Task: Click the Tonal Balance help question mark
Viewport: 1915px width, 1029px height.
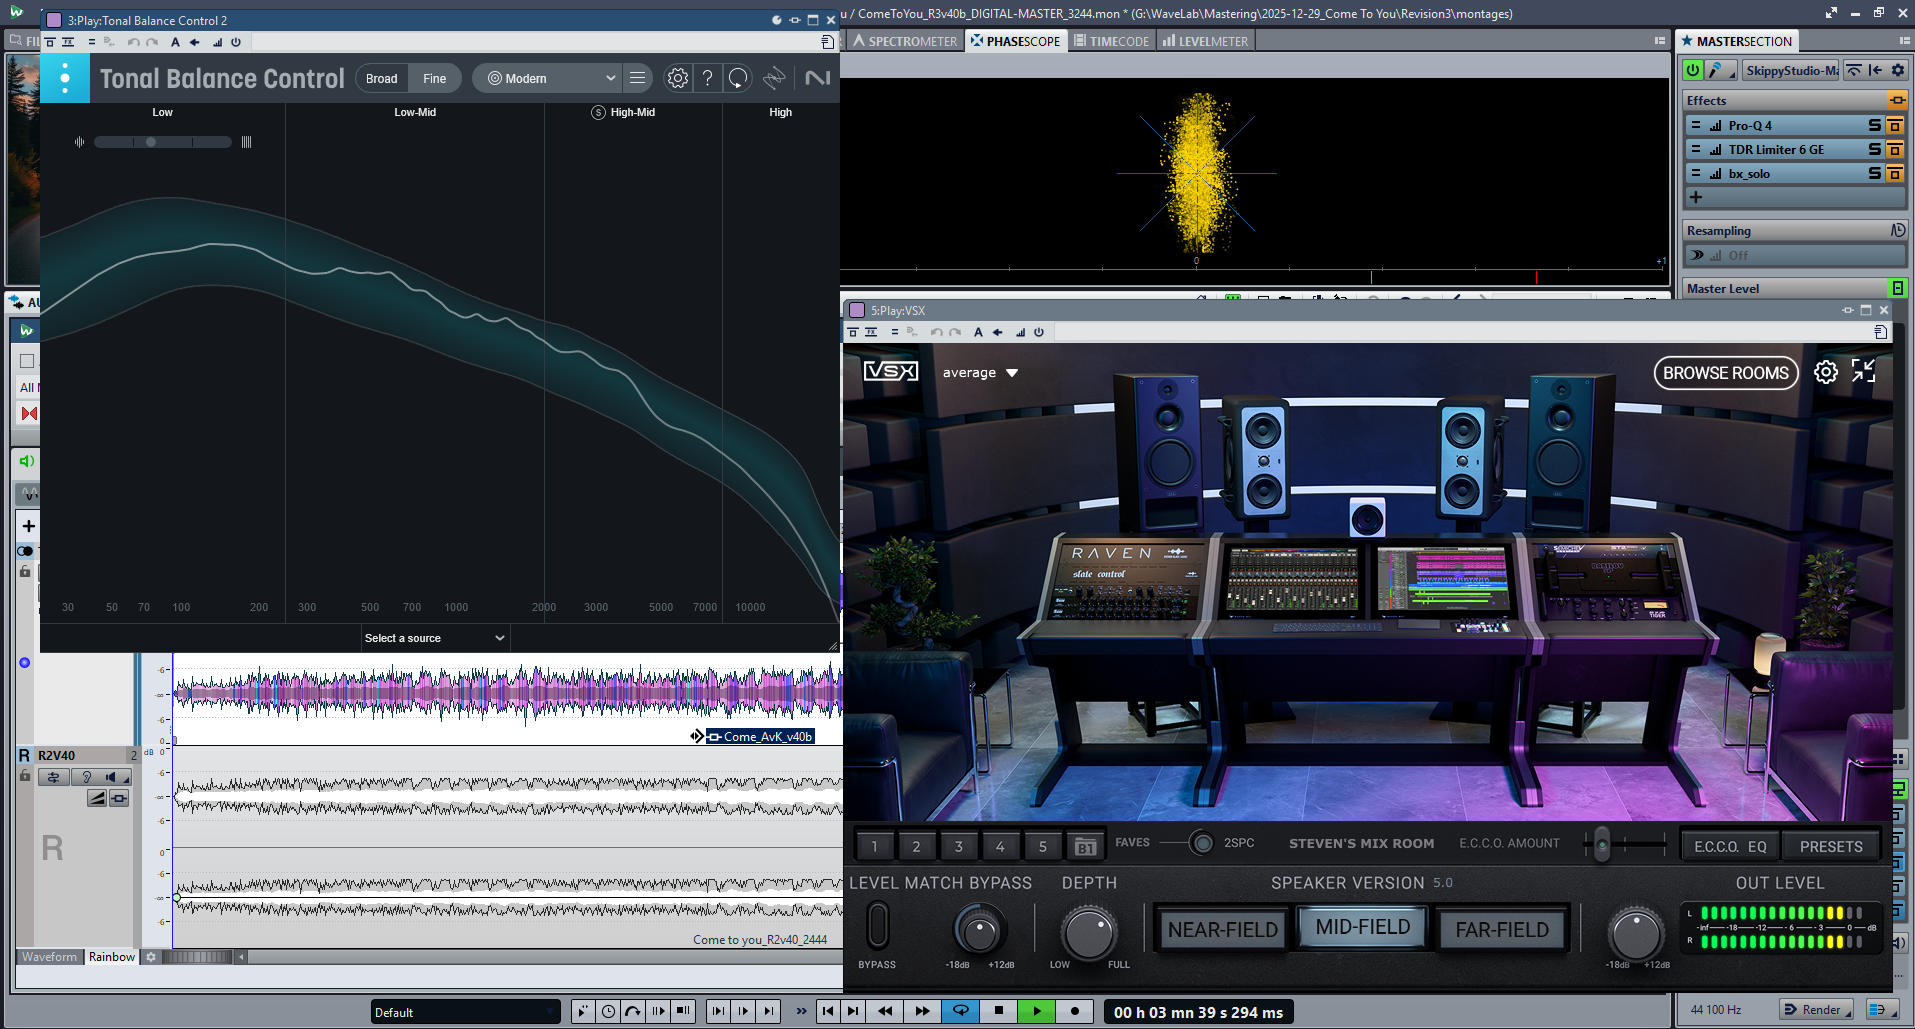Action: point(707,78)
